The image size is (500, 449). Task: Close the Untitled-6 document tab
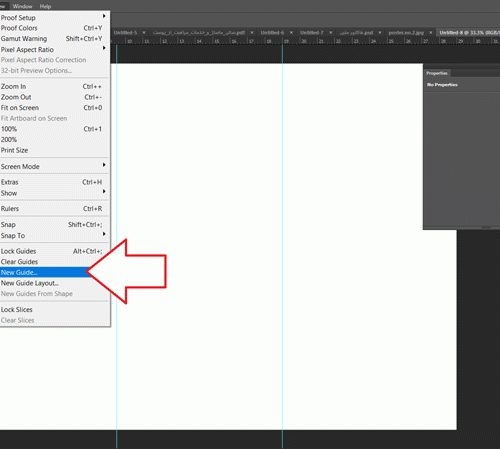291,32
